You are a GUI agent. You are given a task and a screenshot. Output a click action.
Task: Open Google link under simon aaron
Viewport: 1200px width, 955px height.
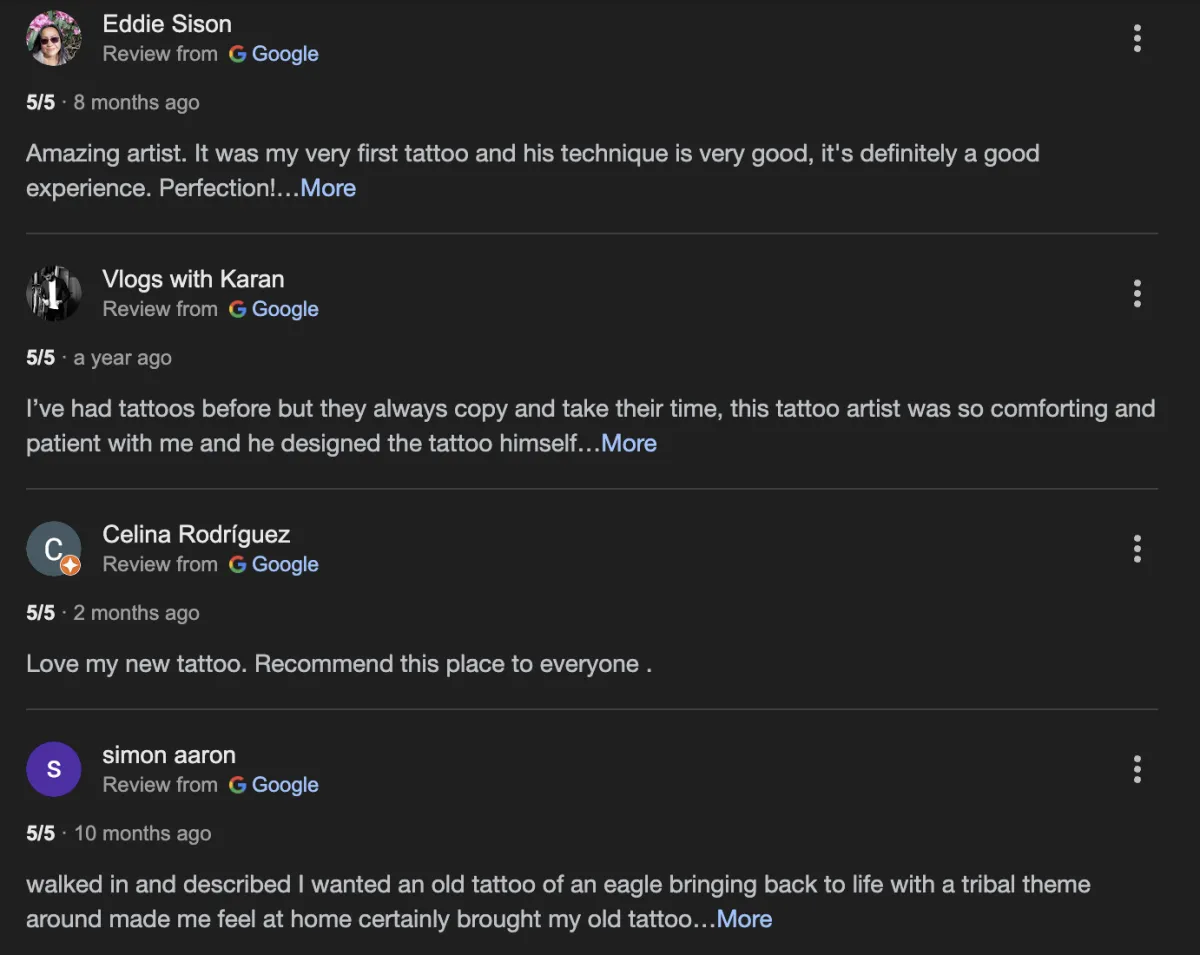pos(284,785)
